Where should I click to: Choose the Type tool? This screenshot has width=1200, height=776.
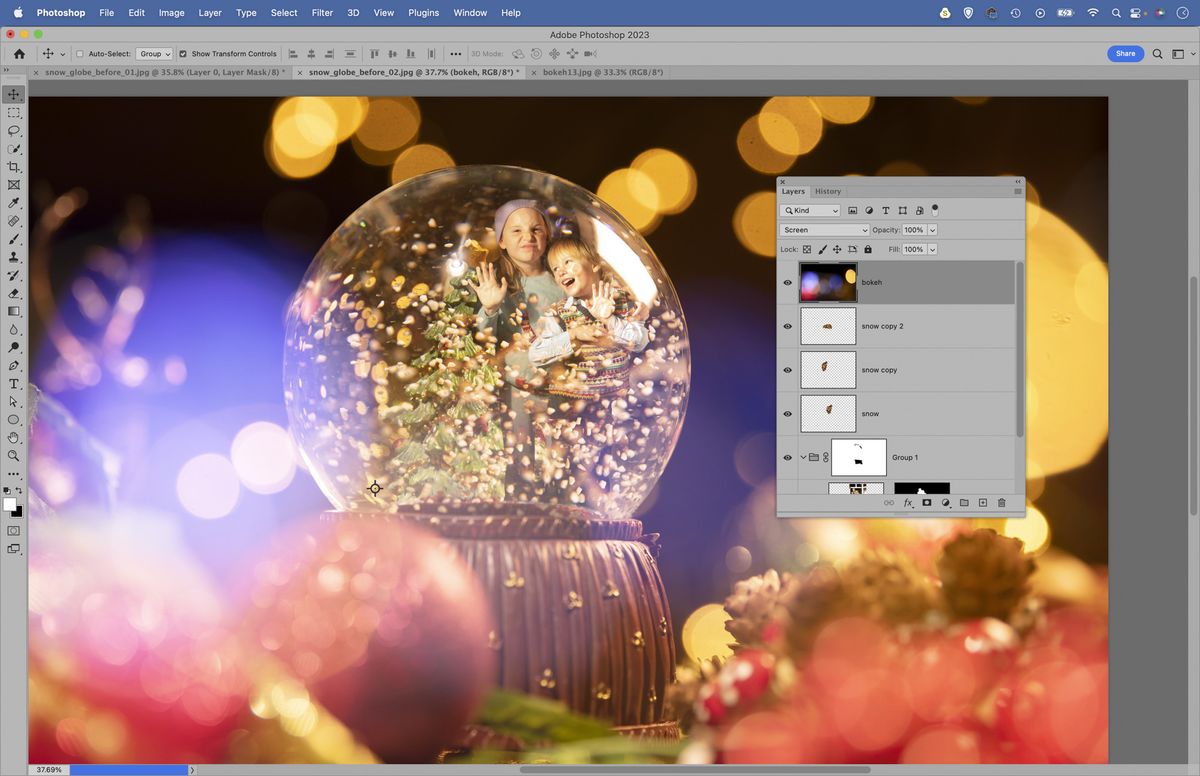15,383
